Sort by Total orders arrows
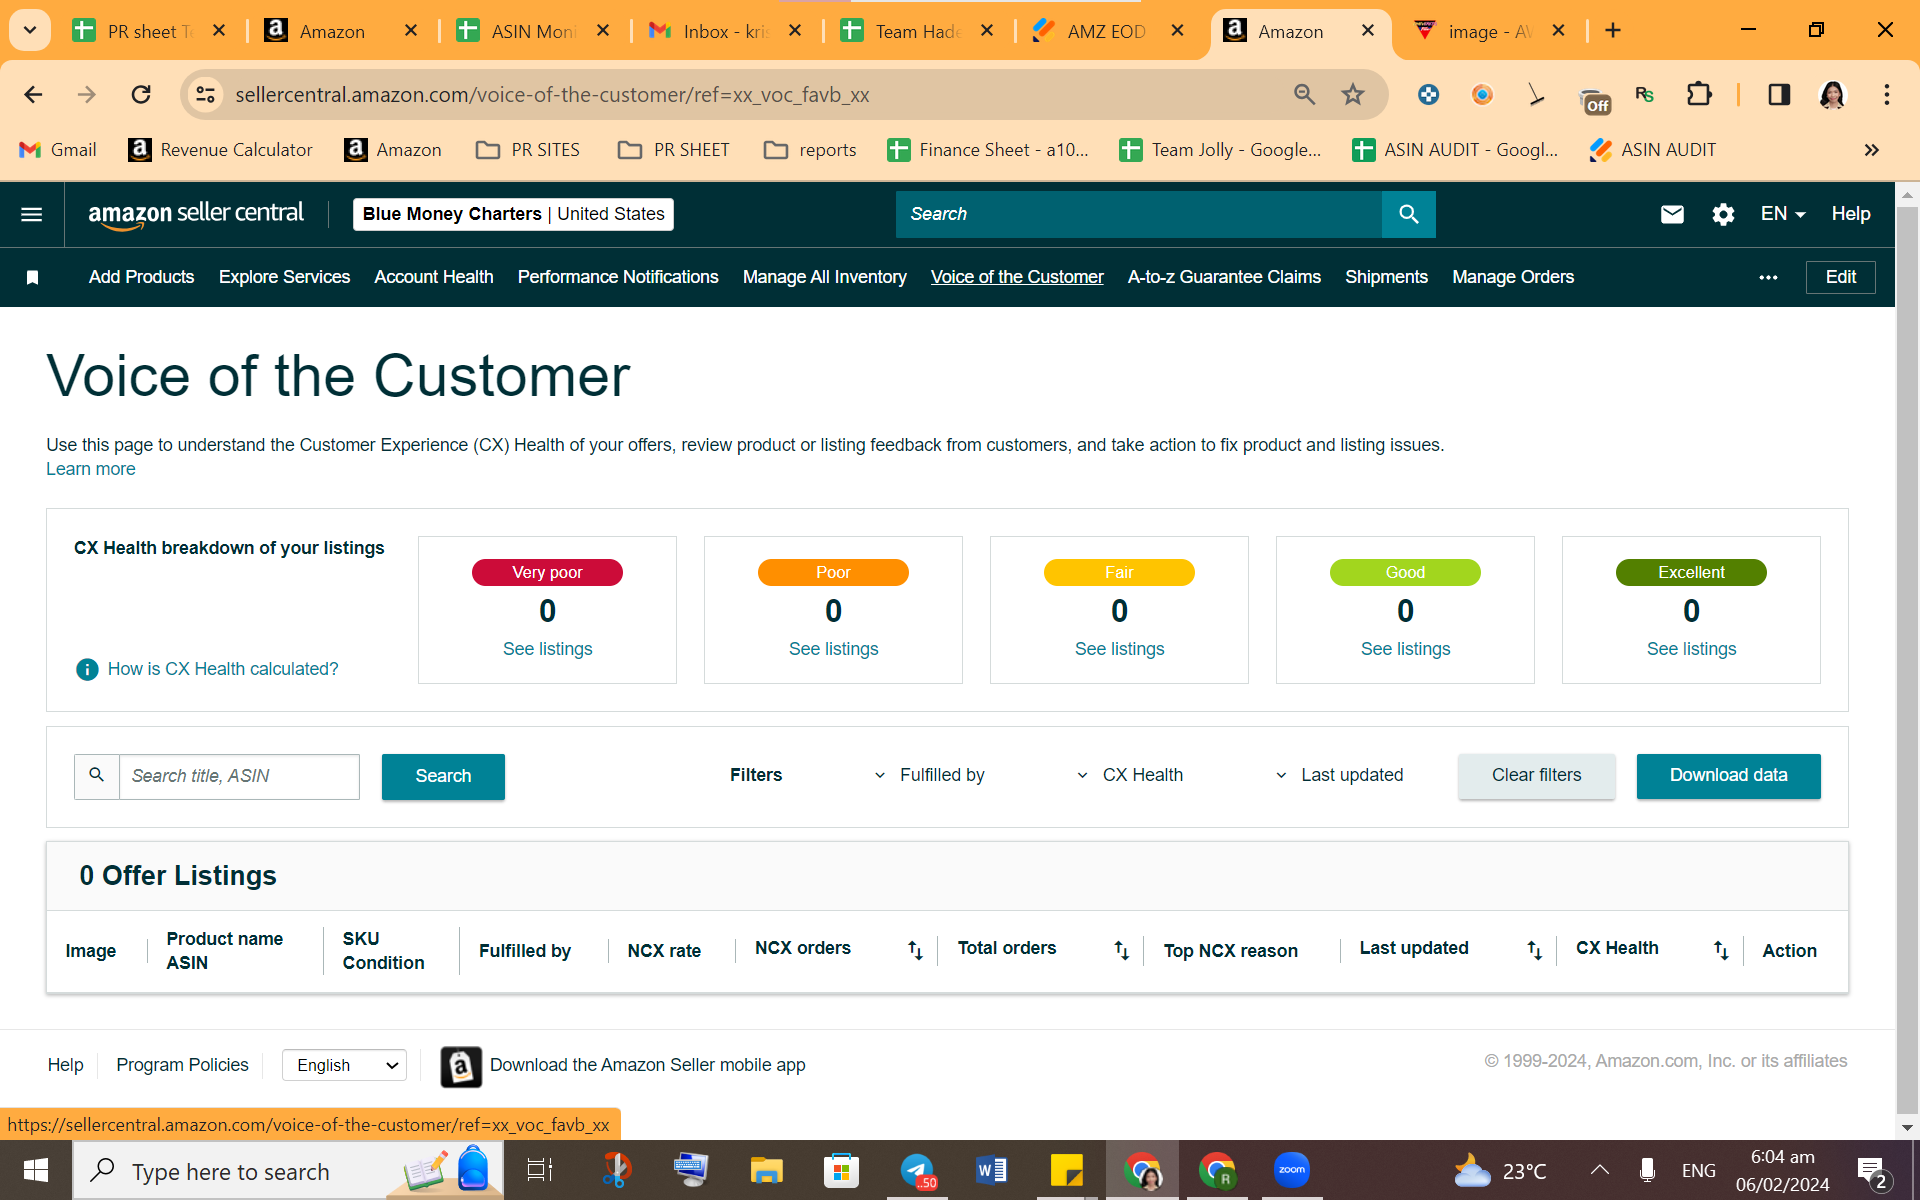This screenshot has height=1200, width=1920. (x=1121, y=950)
